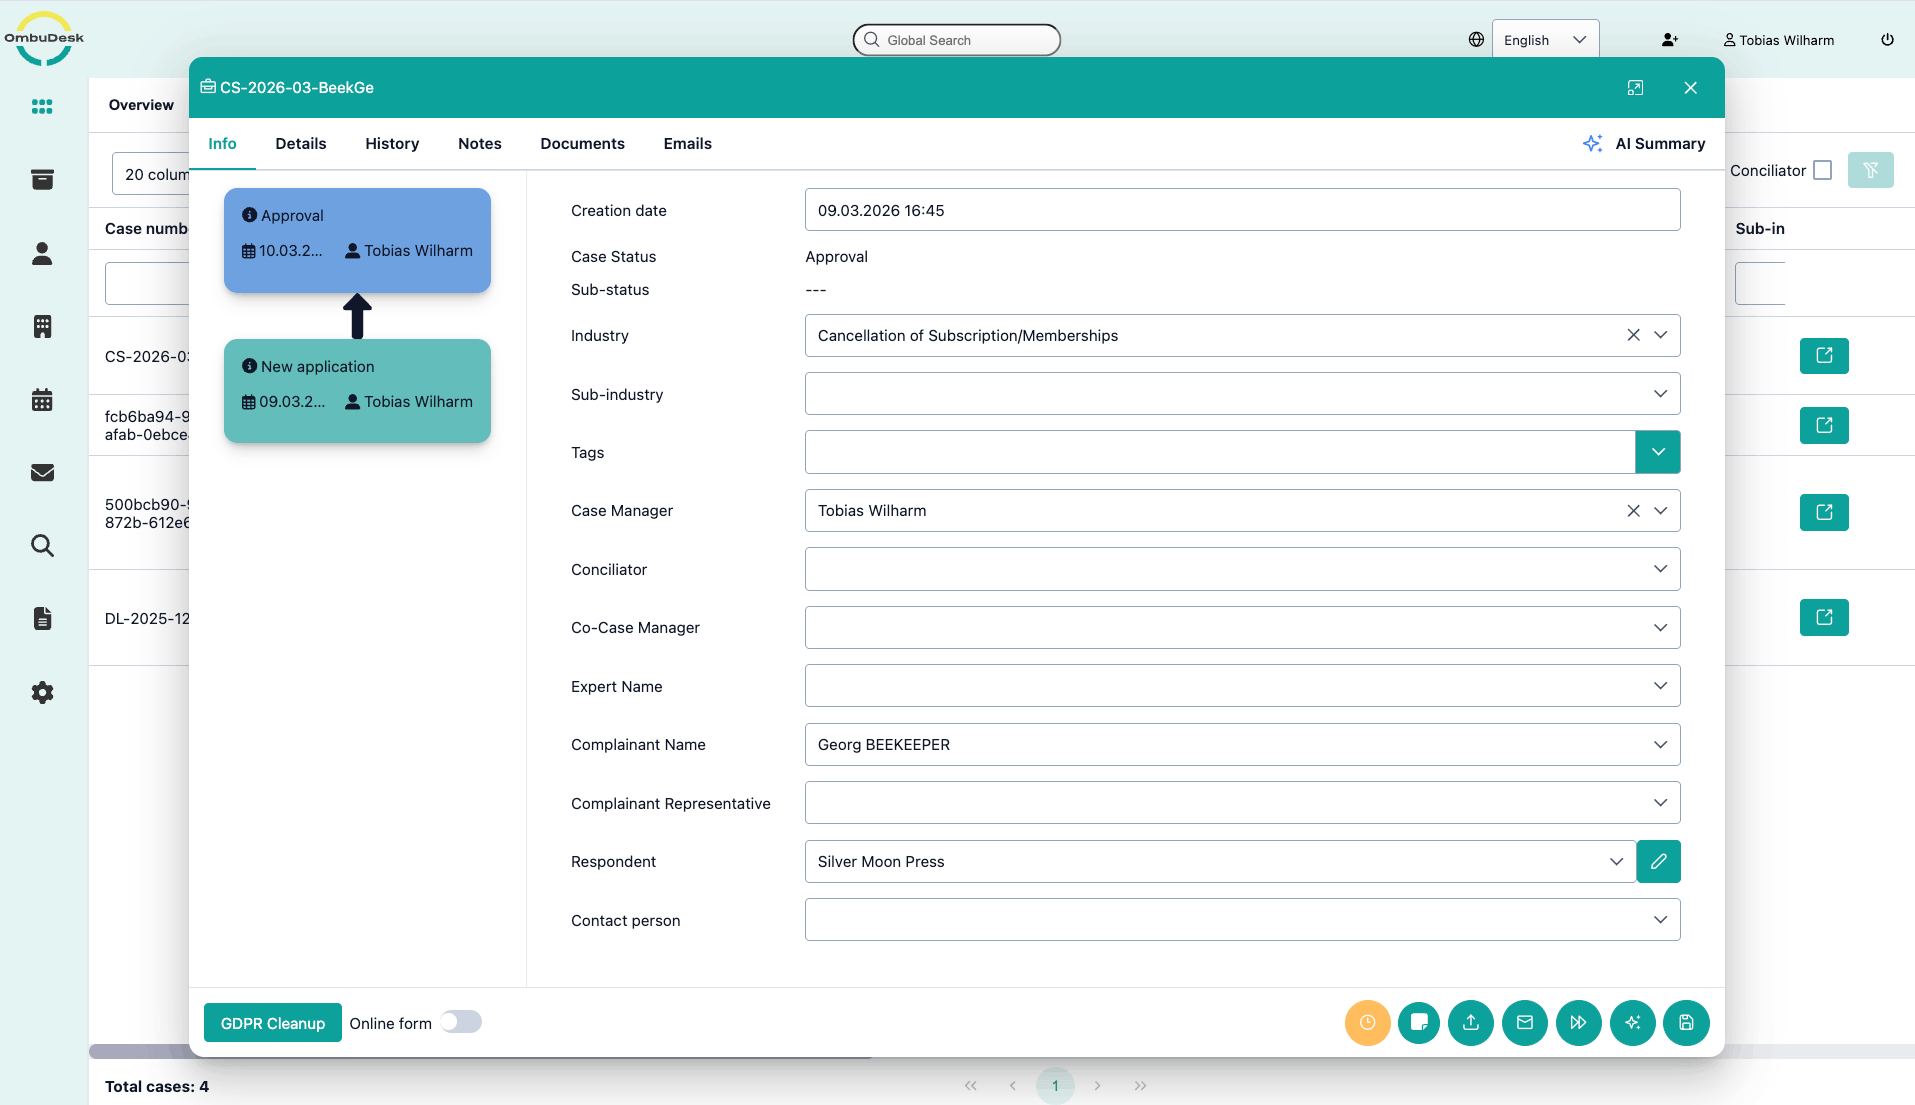Click the save case icon button
The width and height of the screenshot is (1915, 1105).
coord(1686,1022)
